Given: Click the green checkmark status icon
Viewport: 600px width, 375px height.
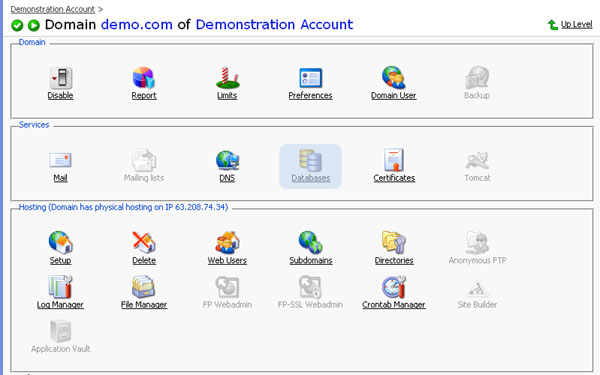Looking at the screenshot, I should pyautogui.click(x=17, y=25).
